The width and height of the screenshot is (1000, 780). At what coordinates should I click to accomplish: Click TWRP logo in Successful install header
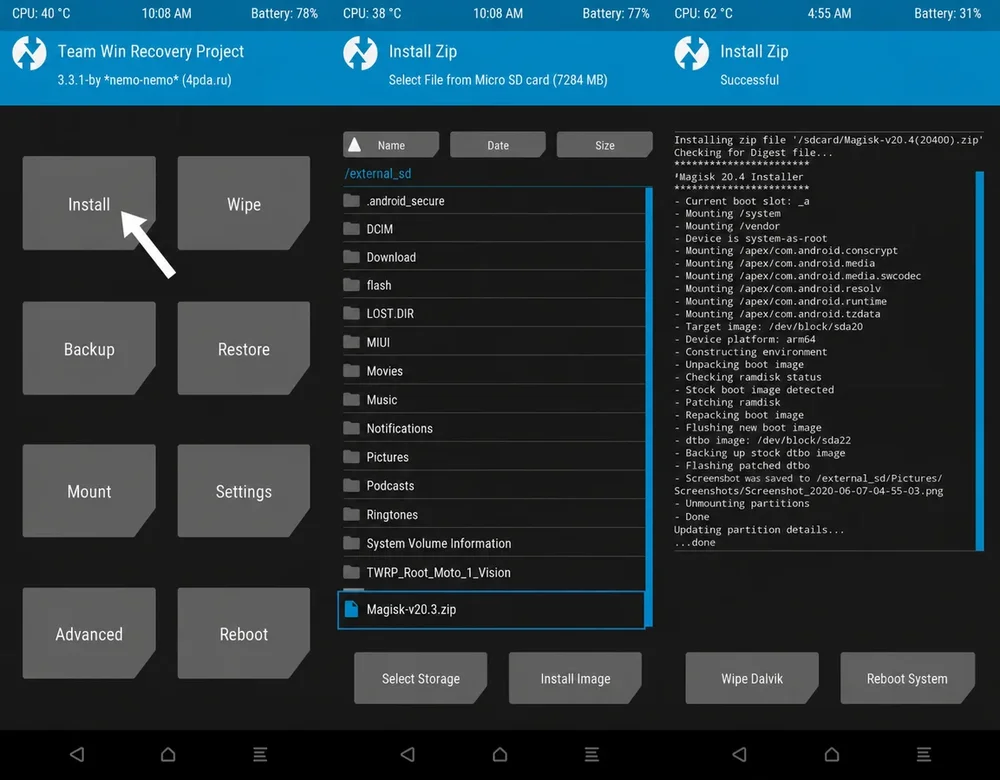point(692,53)
